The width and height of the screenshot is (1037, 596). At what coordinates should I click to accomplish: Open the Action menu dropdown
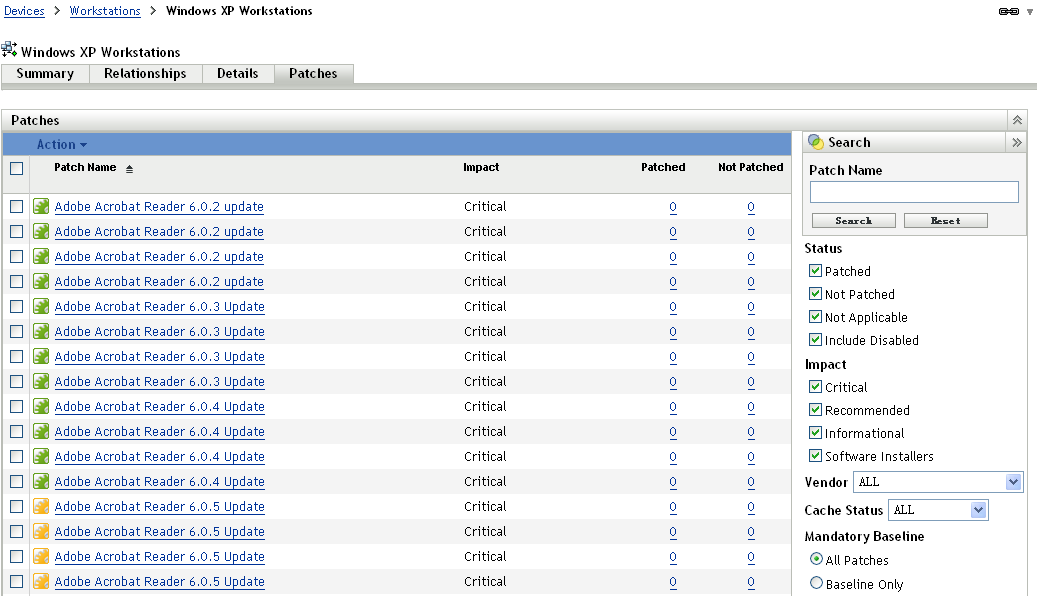(62, 143)
